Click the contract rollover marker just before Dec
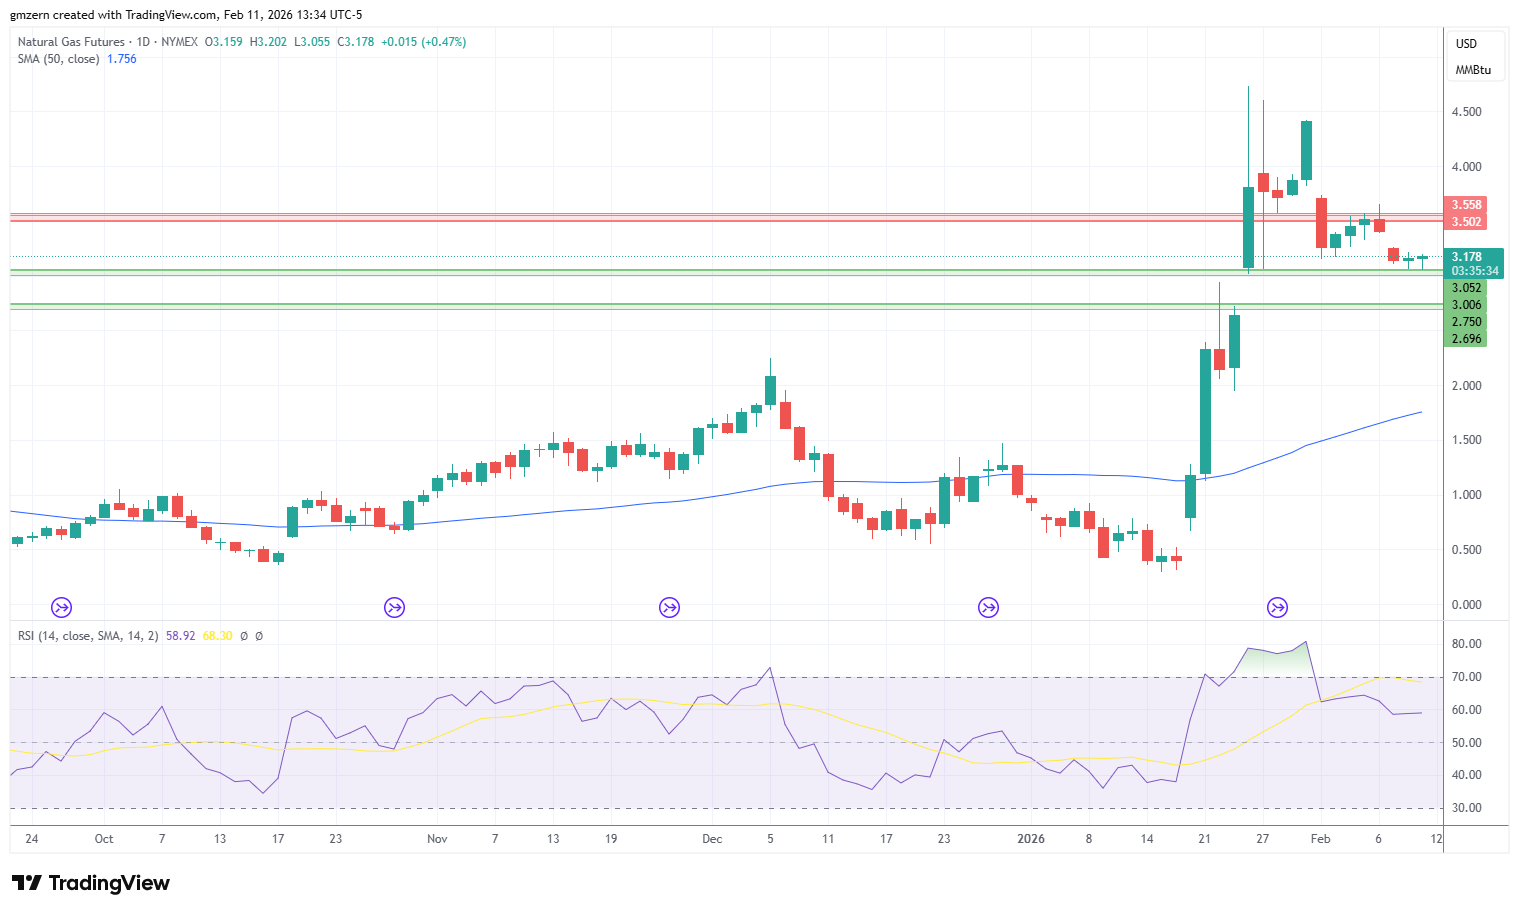Image resolution: width=1519 pixels, height=913 pixels. 669,607
